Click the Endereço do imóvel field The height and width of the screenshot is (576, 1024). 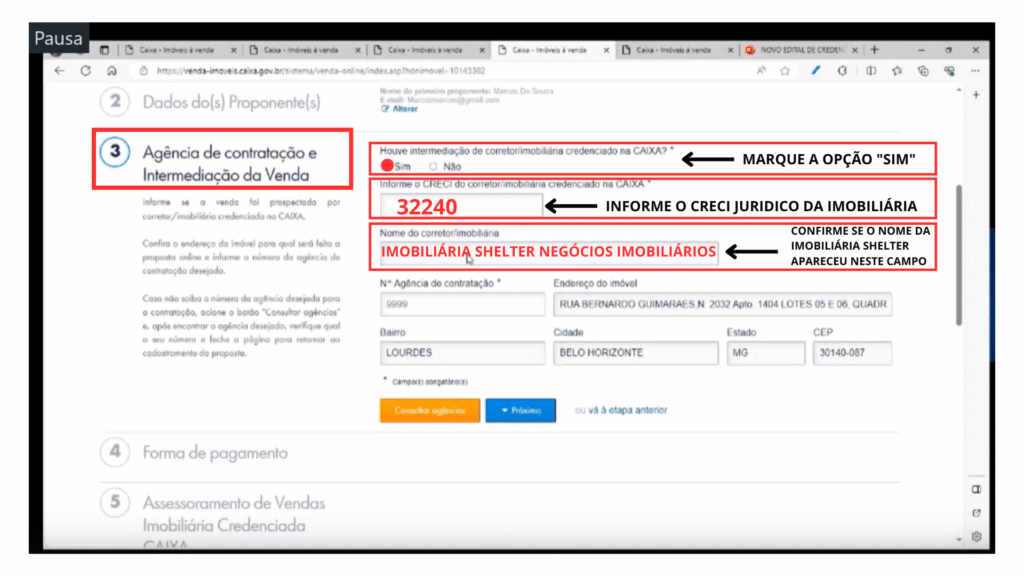pyautogui.click(x=722, y=304)
